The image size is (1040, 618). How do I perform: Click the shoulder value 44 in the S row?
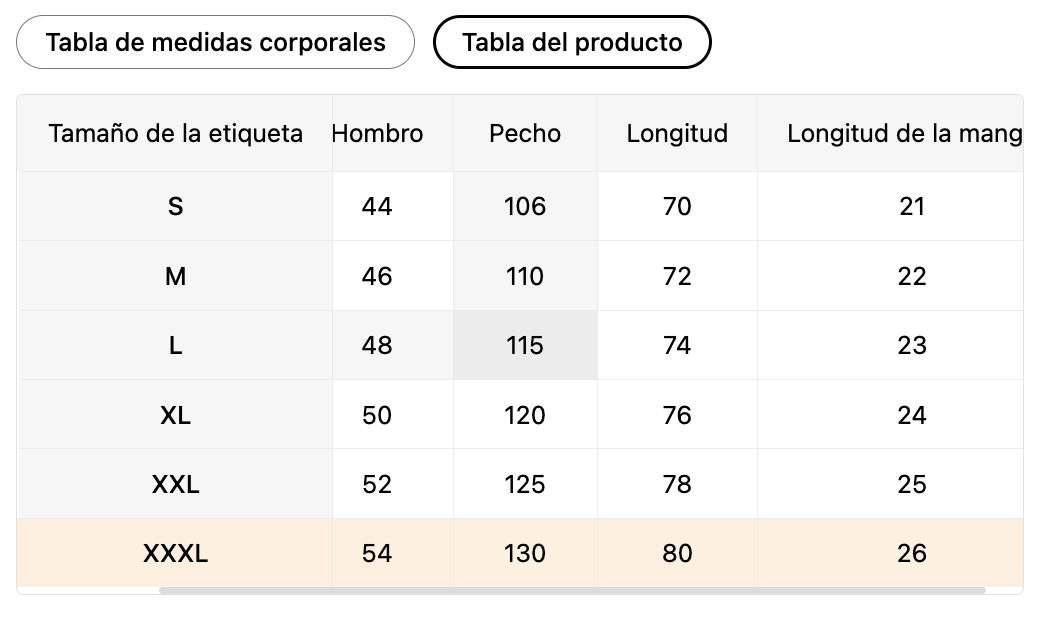[377, 206]
